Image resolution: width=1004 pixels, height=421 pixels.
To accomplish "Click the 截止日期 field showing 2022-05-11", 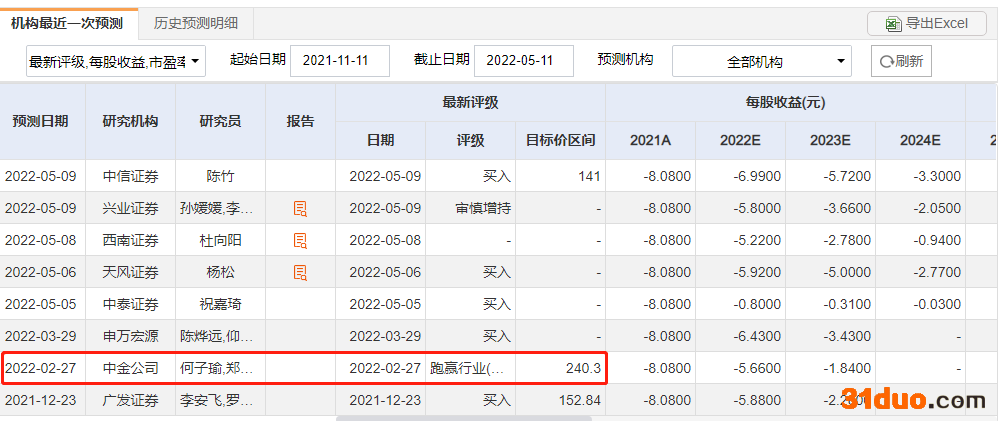I will [523, 61].
